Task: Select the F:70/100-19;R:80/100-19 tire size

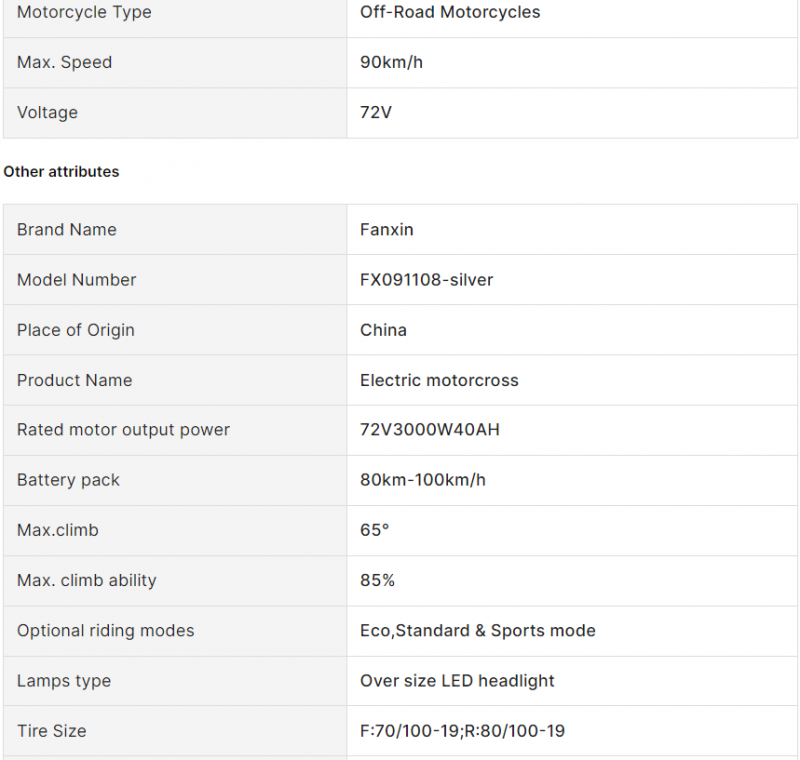Action: click(462, 731)
